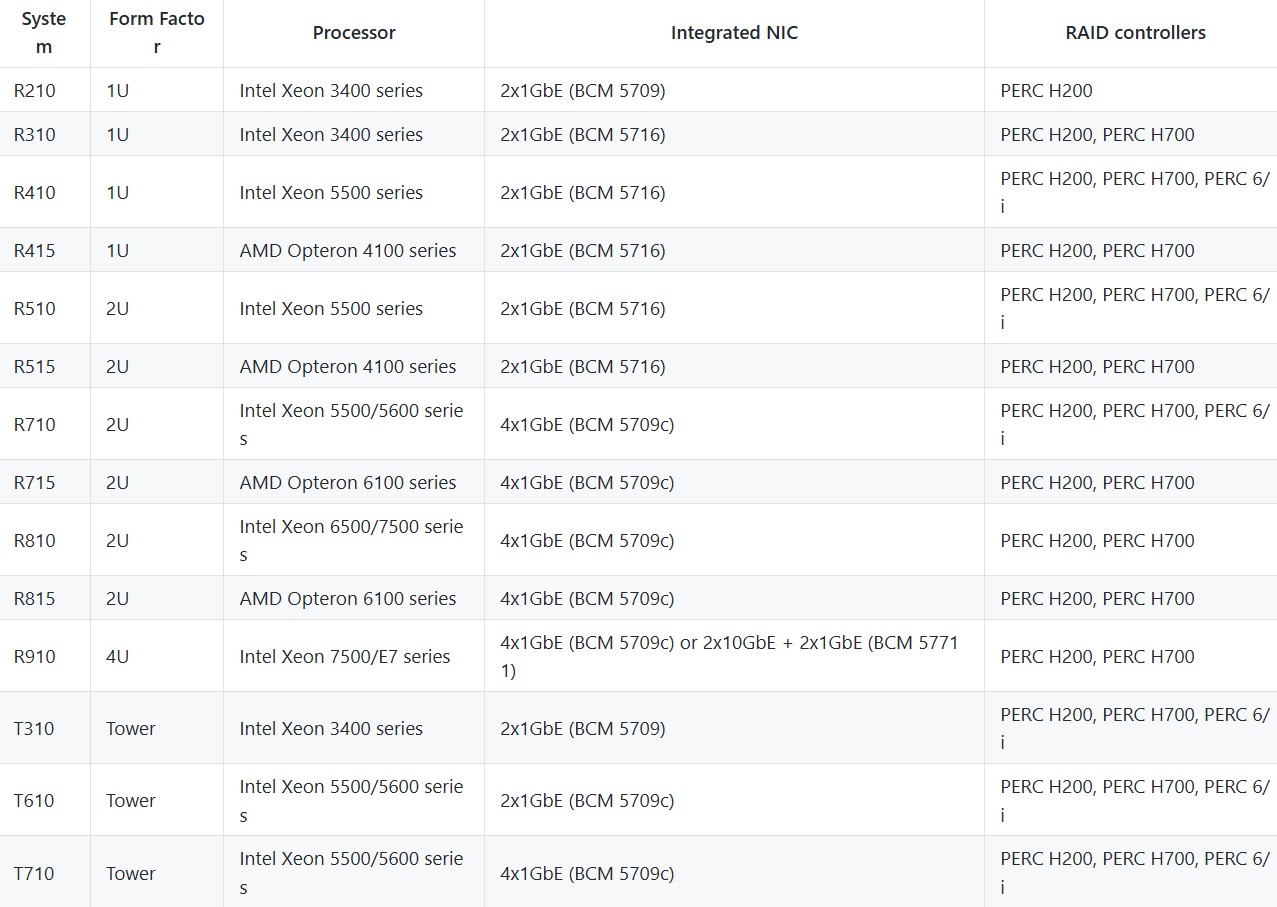Select 2x1GbE (BCM 5716) in R410 row
1277x907 pixels.
click(x=734, y=192)
